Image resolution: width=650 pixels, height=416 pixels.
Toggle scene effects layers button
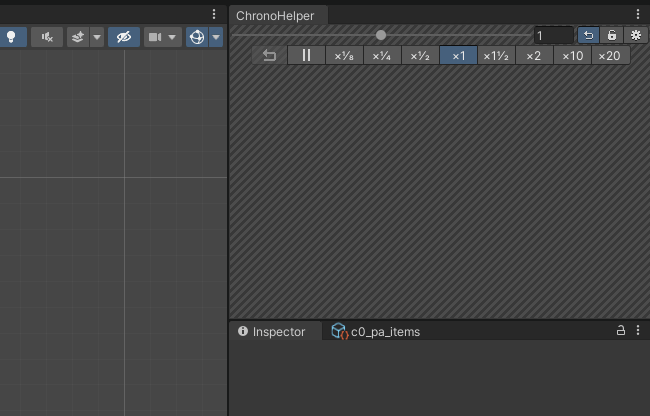(x=78, y=37)
